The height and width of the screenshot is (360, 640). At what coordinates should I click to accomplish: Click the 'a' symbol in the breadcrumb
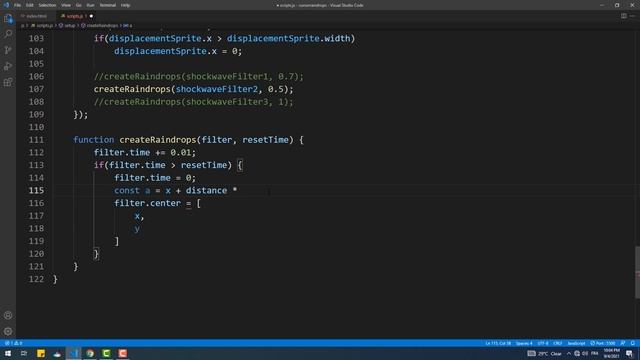tap(130, 25)
